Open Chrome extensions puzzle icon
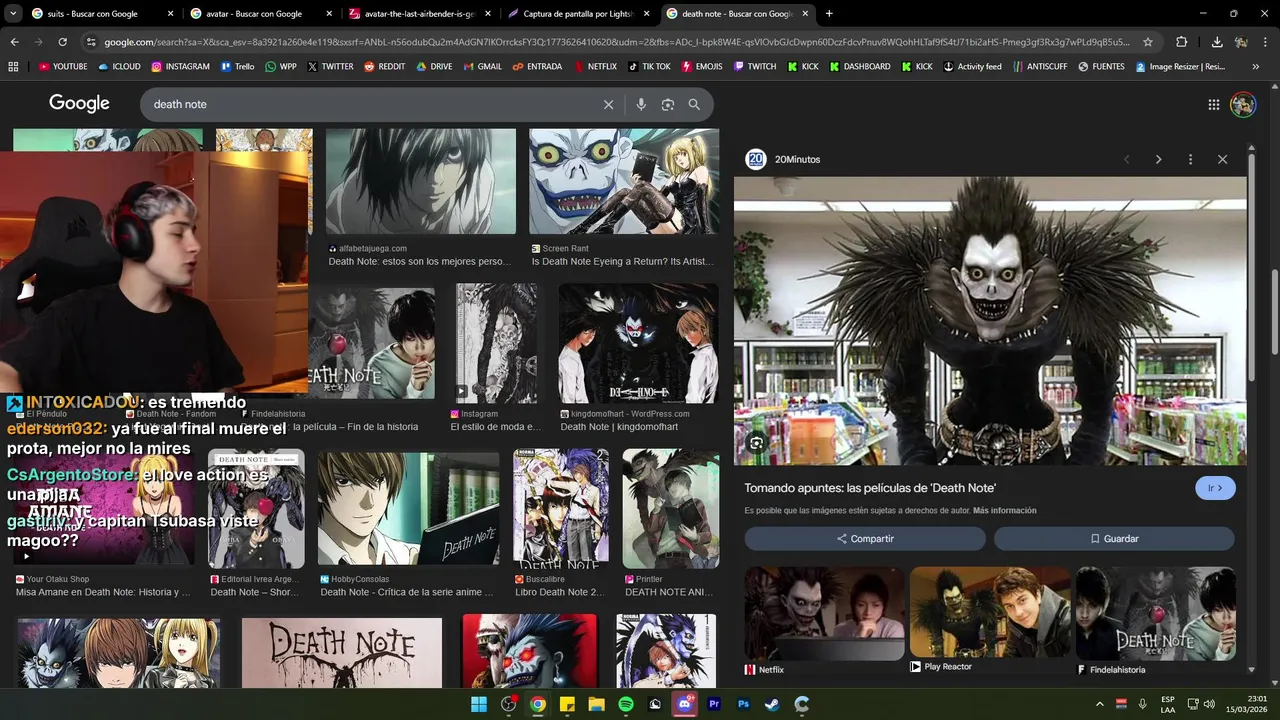 (x=1181, y=42)
